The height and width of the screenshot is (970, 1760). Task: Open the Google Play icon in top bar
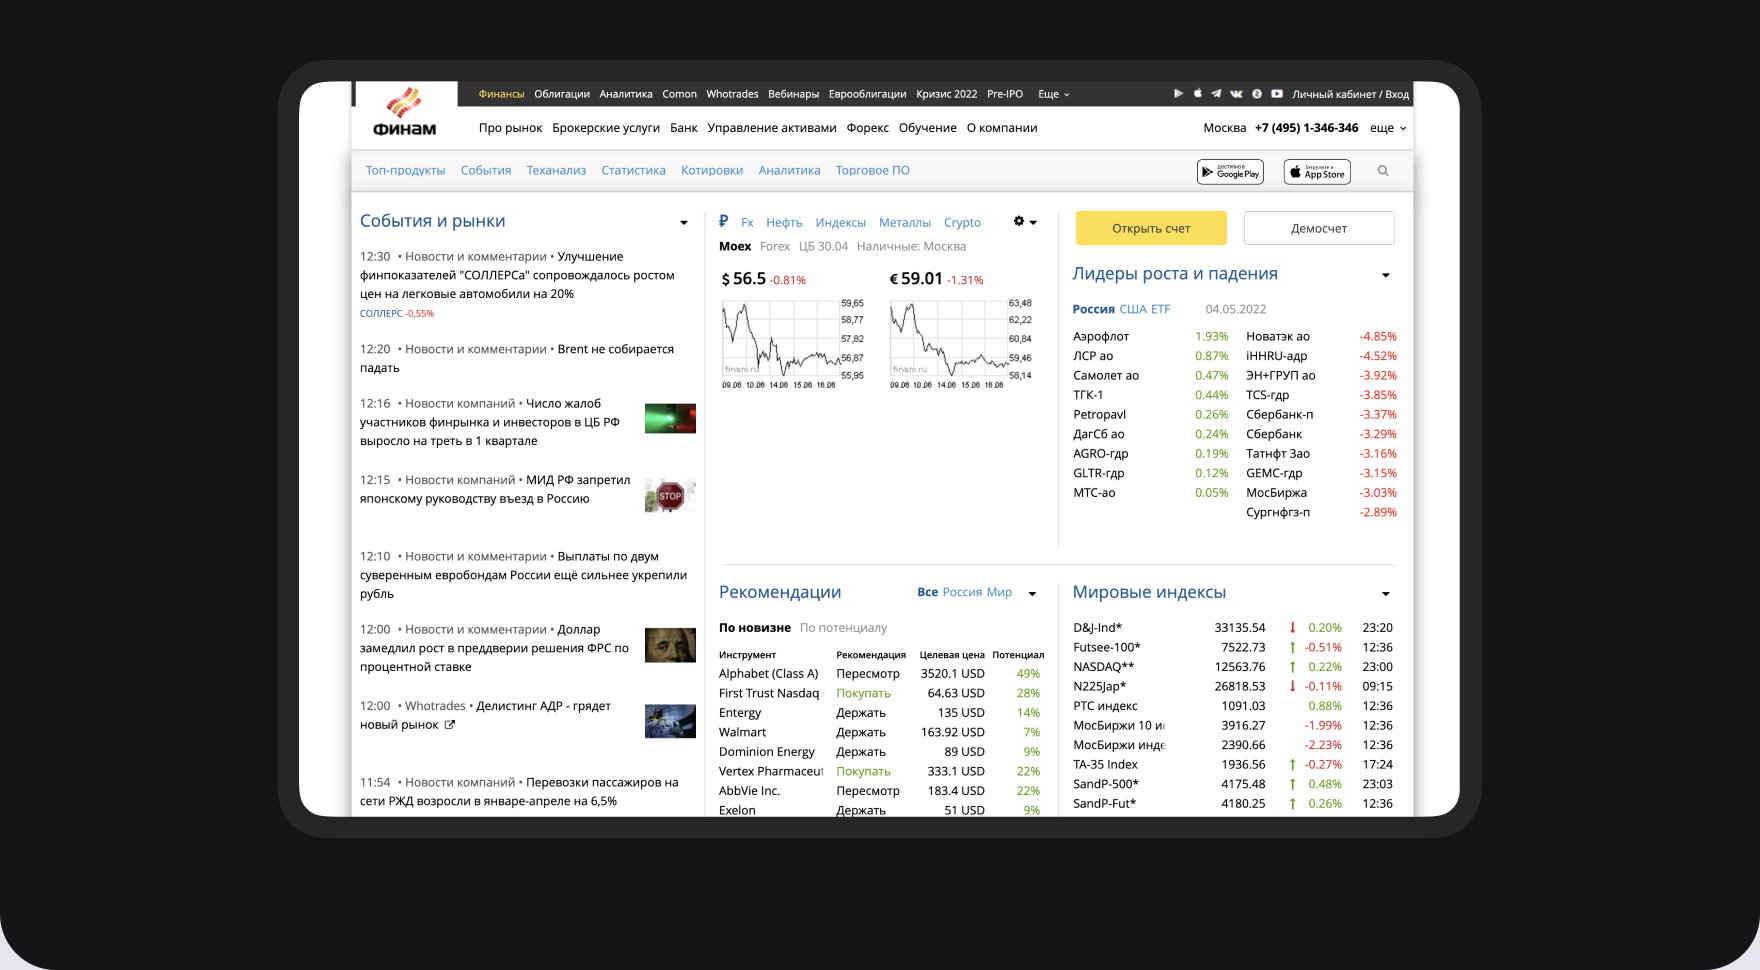pyautogui.click(x=1178, y=94)
